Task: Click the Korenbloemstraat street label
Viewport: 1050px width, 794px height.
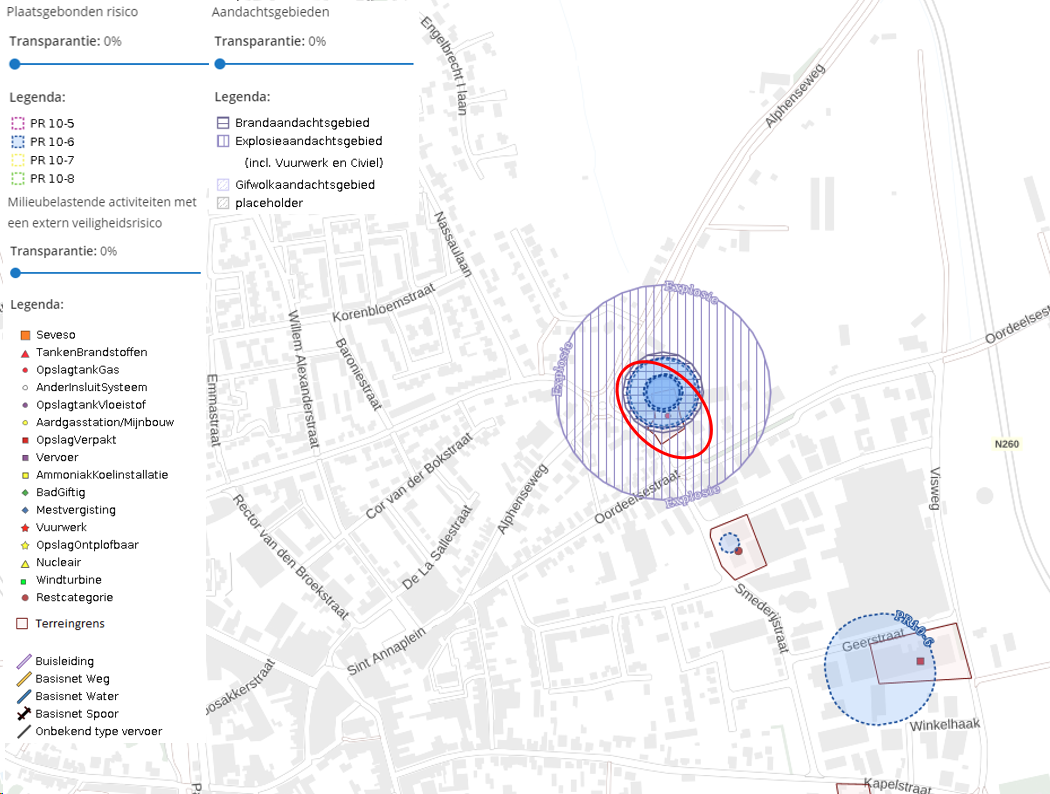Action: [x=384, y=302]
